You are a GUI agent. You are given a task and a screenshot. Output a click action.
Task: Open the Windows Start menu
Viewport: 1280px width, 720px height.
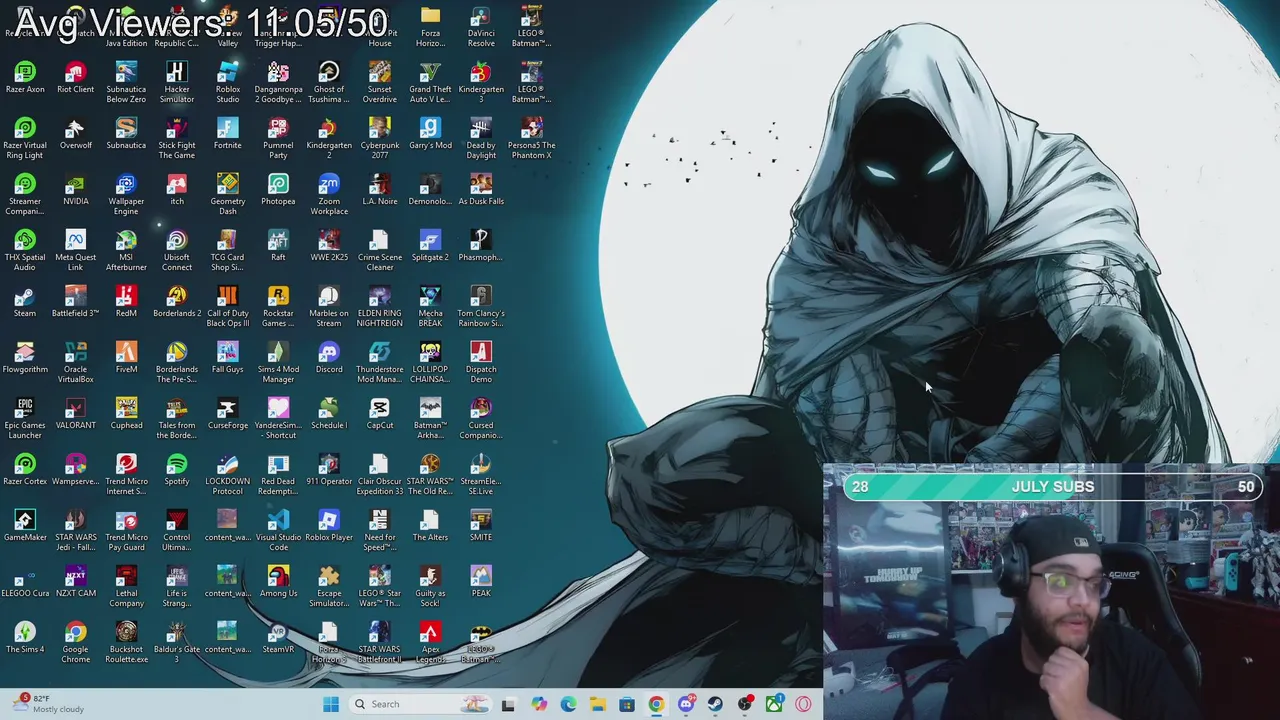331,704
